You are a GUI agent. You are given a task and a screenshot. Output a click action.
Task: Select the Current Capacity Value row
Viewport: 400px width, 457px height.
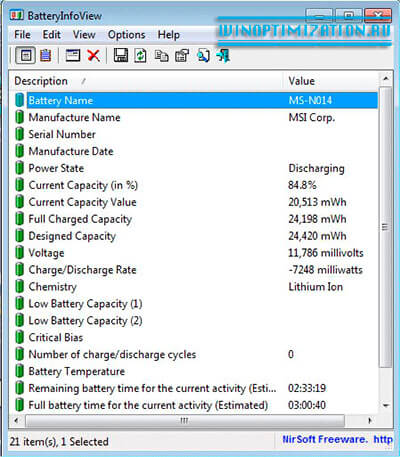click(196, 202)
